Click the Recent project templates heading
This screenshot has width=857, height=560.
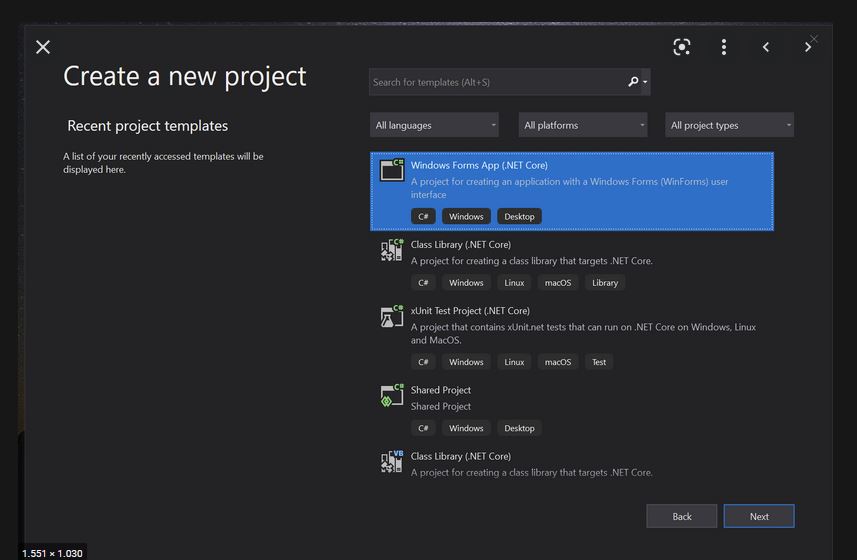pos(148,126)
